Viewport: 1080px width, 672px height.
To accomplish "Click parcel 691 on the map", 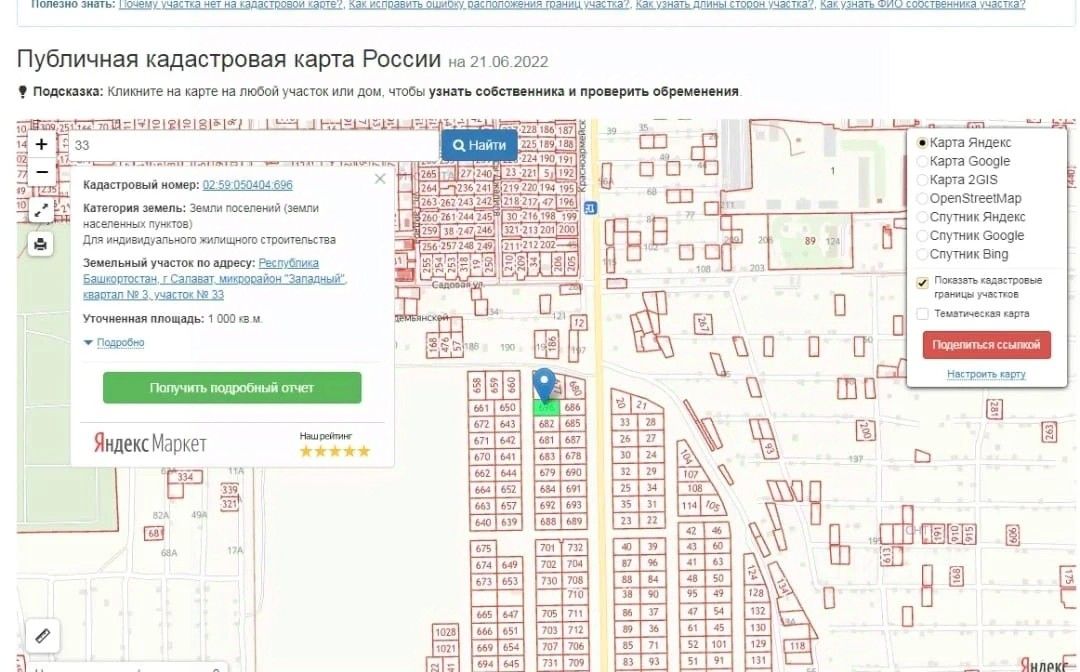I will point(573,489).
